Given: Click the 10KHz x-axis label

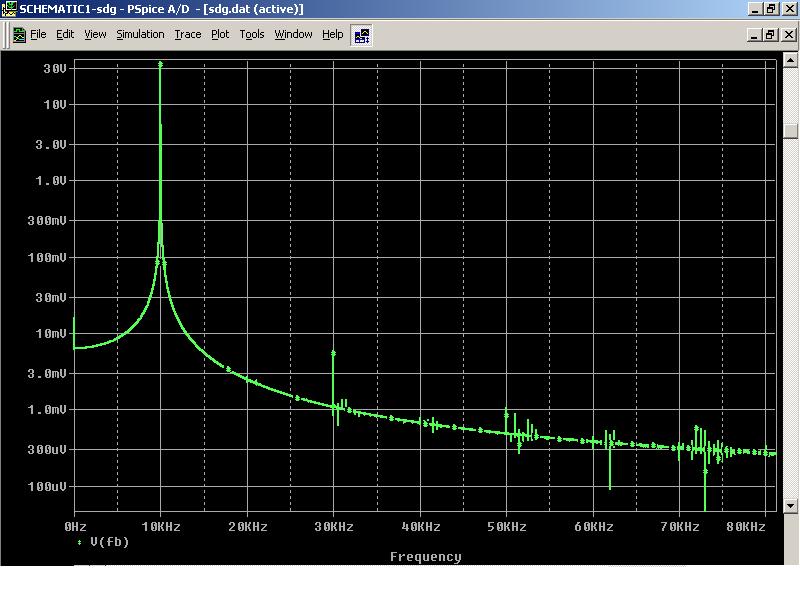Looking at the screenshot, I should point(161,527).
